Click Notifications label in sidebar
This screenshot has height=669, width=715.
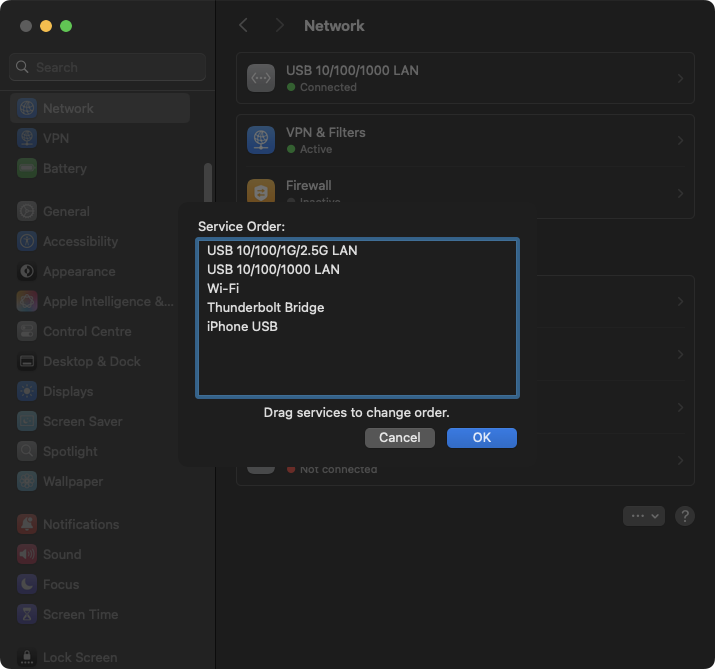click(81, 524)
